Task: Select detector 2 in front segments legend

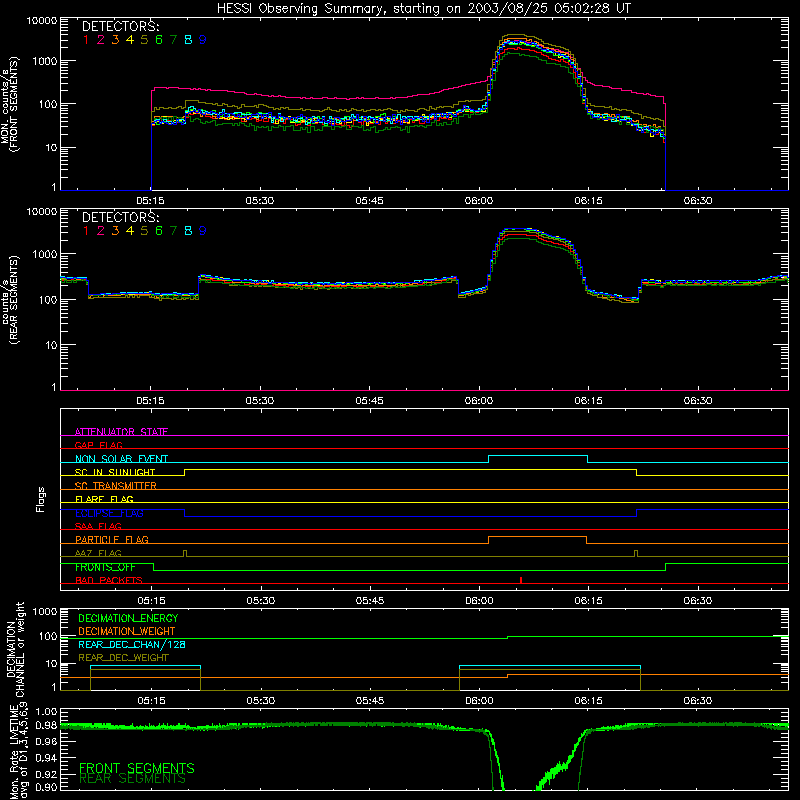Action: pos(101,40)
